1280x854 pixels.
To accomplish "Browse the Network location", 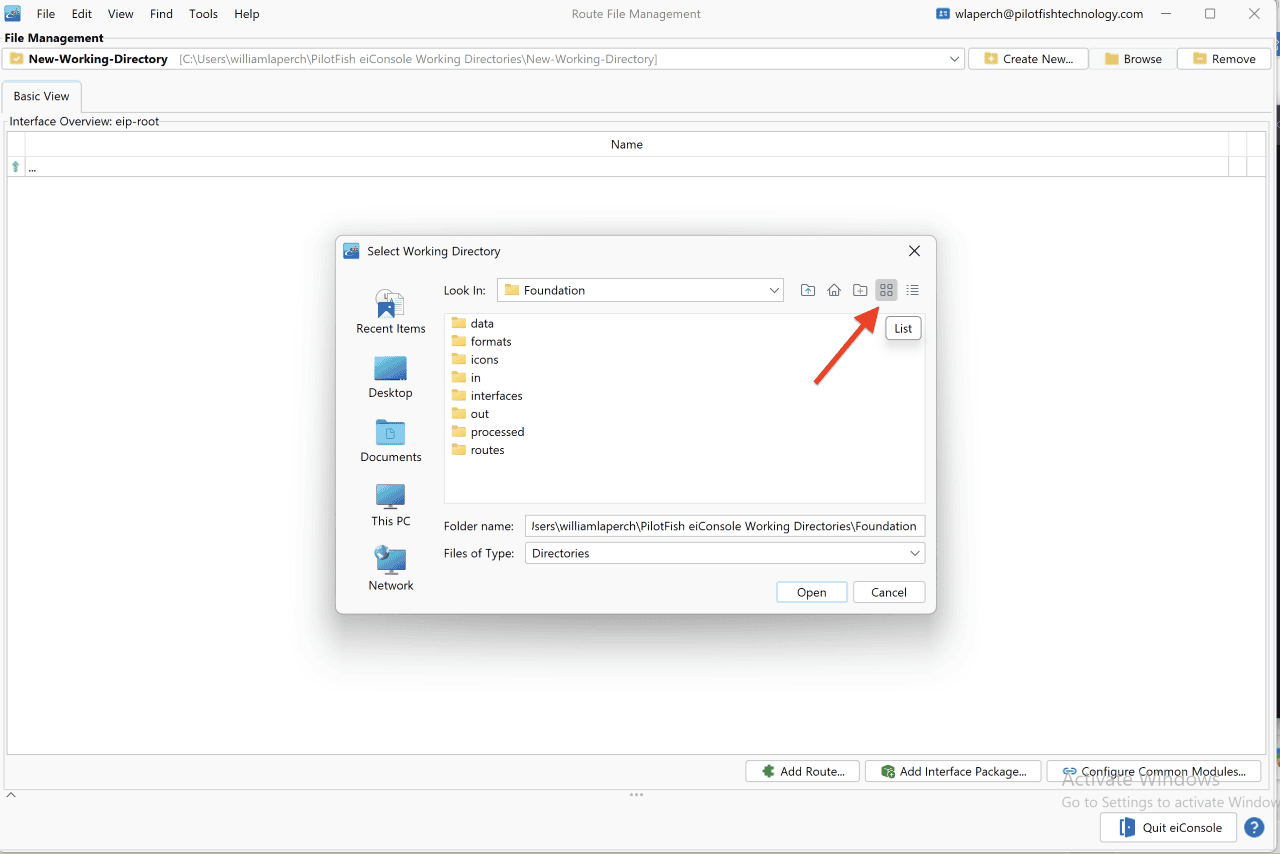I will (391, 569).
